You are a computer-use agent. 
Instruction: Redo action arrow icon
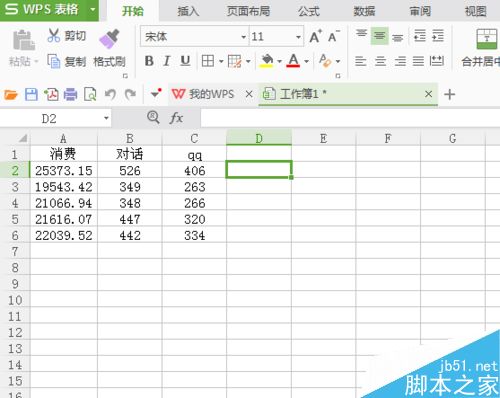click(130, 94)
